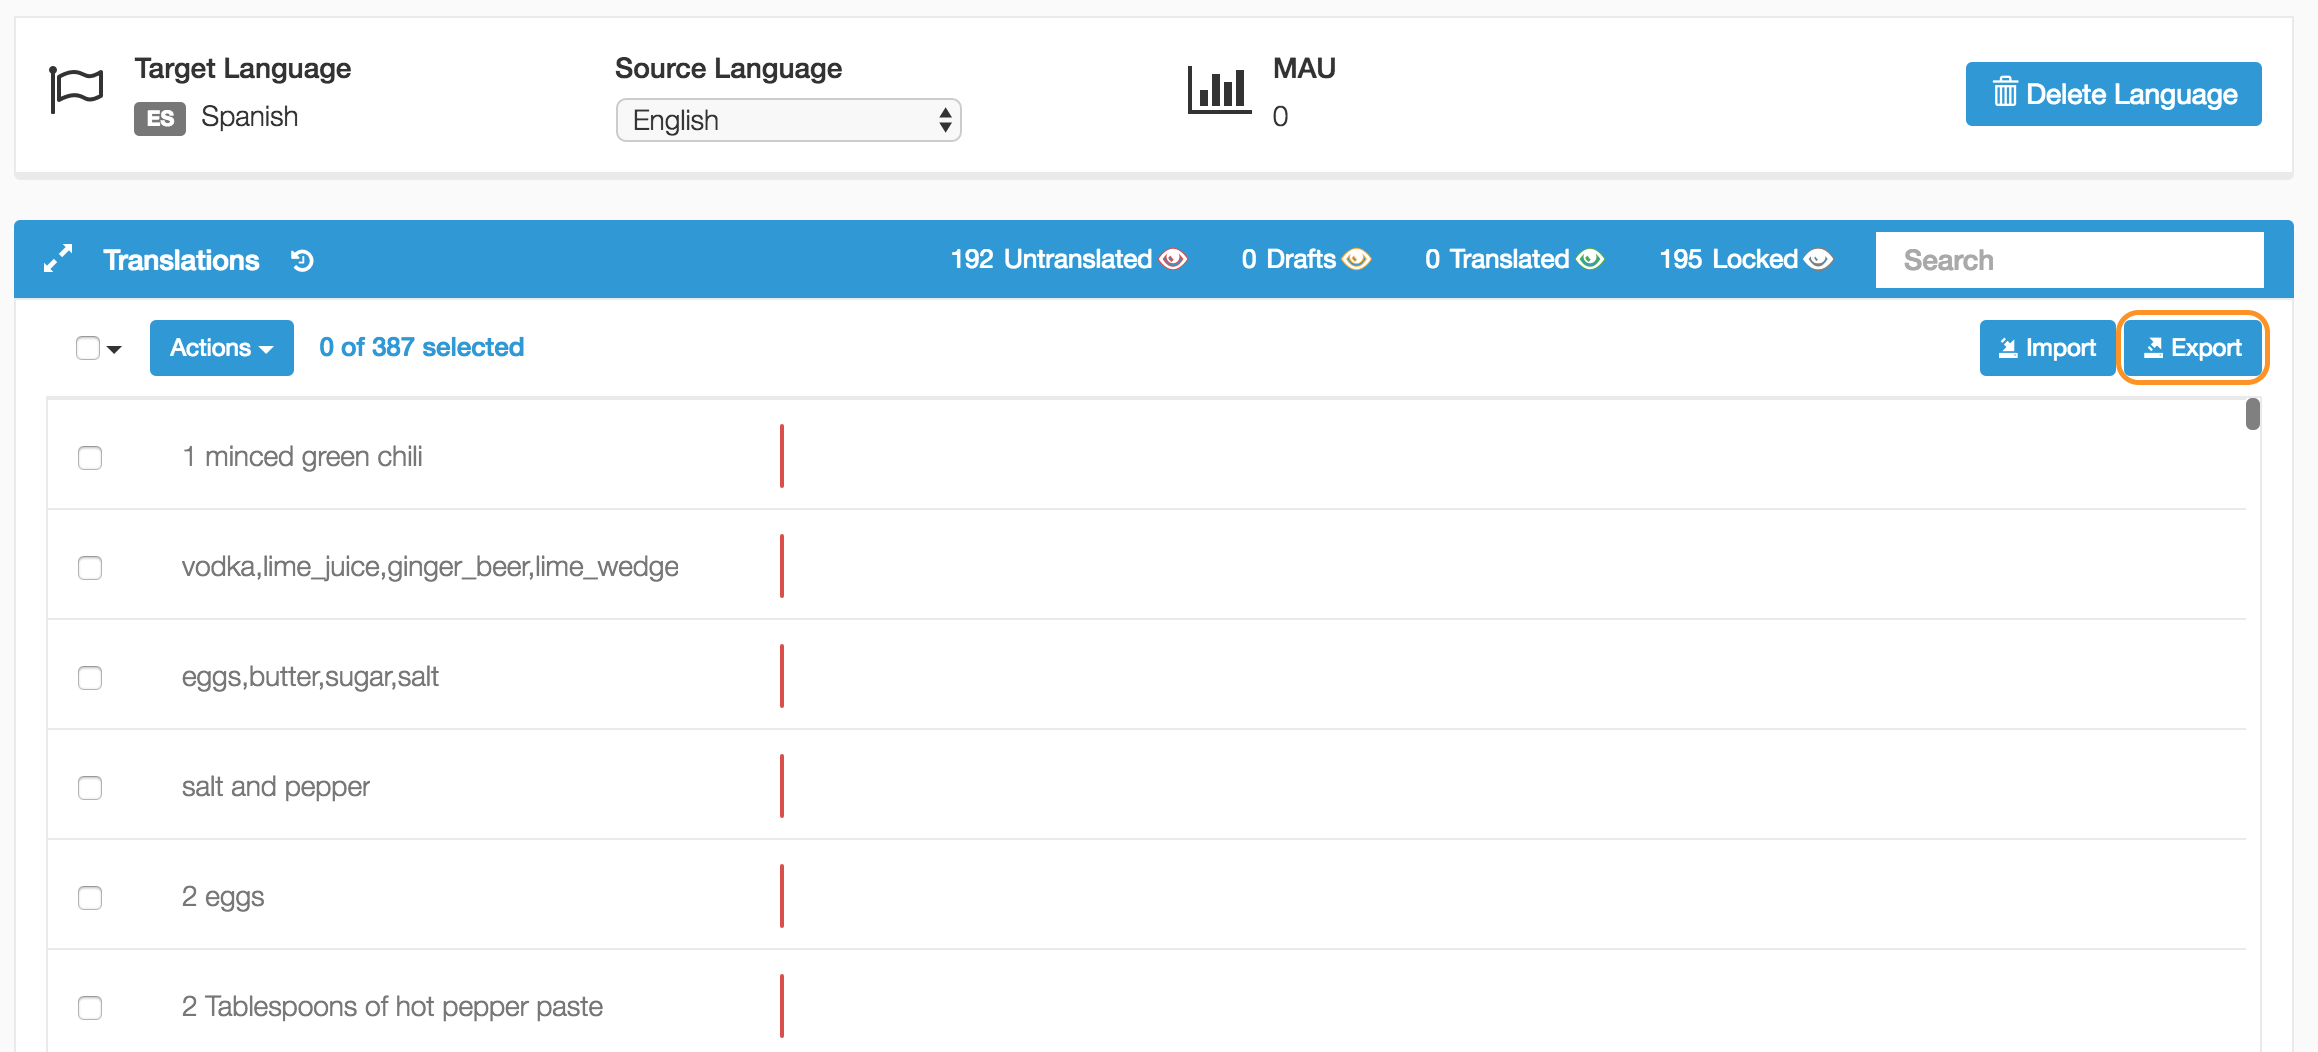Click the ES language badge
The image size is (2318, 1052).
[x=160, y=118]
